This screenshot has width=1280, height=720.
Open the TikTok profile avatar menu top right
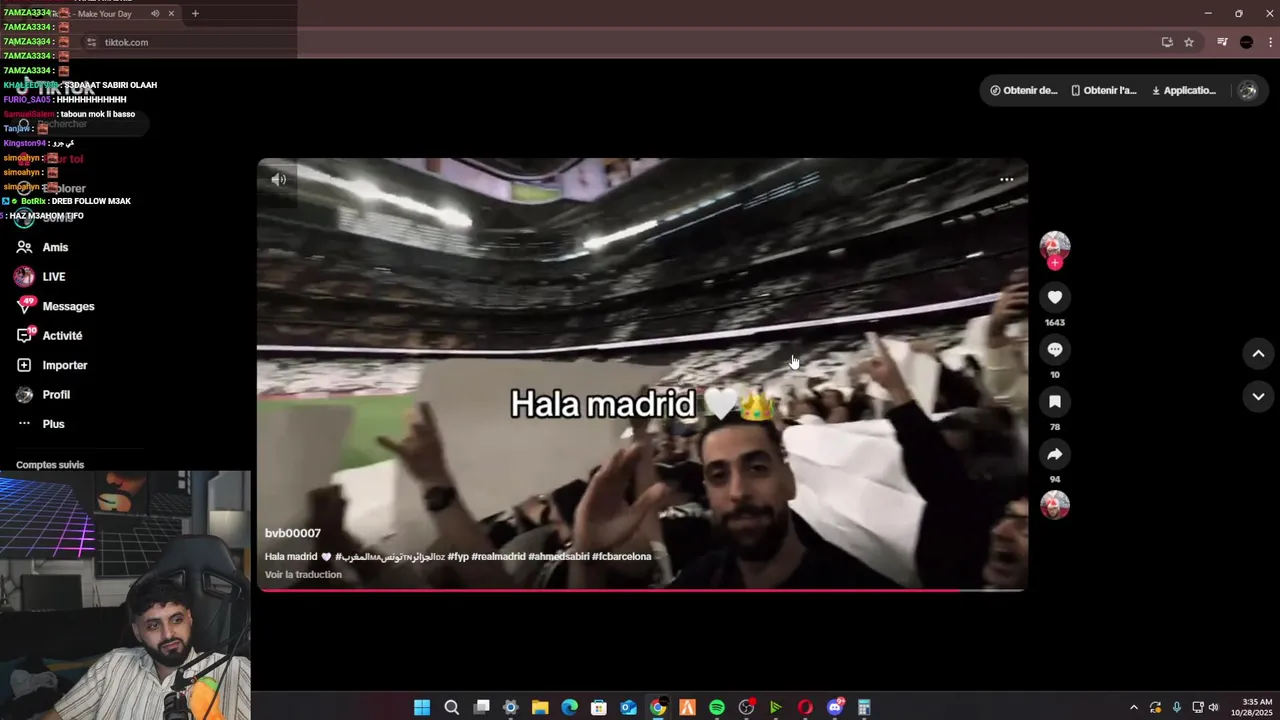(x=1247, y=90)
